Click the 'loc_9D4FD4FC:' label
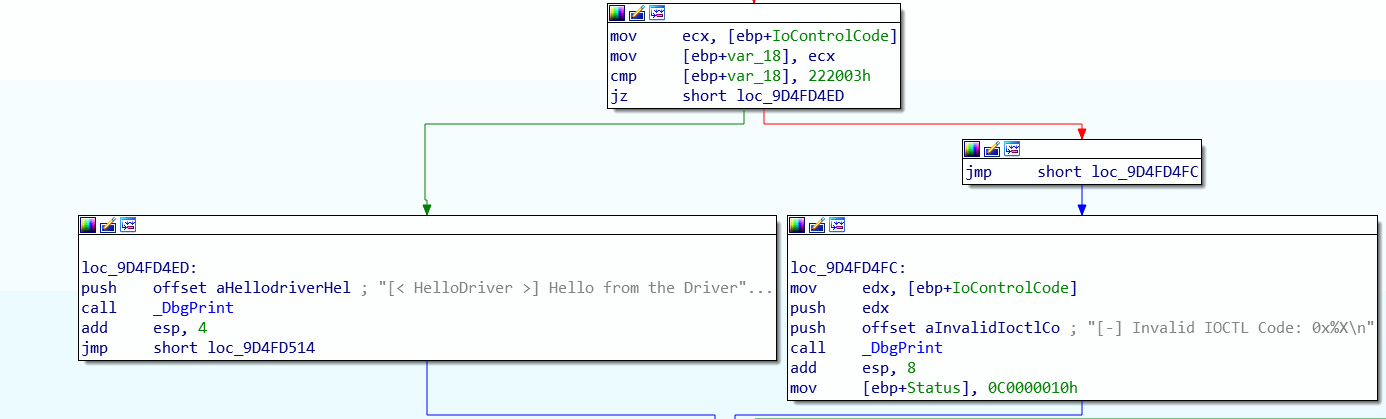Viewport: 1386px width, 419px height. [848, 268]
